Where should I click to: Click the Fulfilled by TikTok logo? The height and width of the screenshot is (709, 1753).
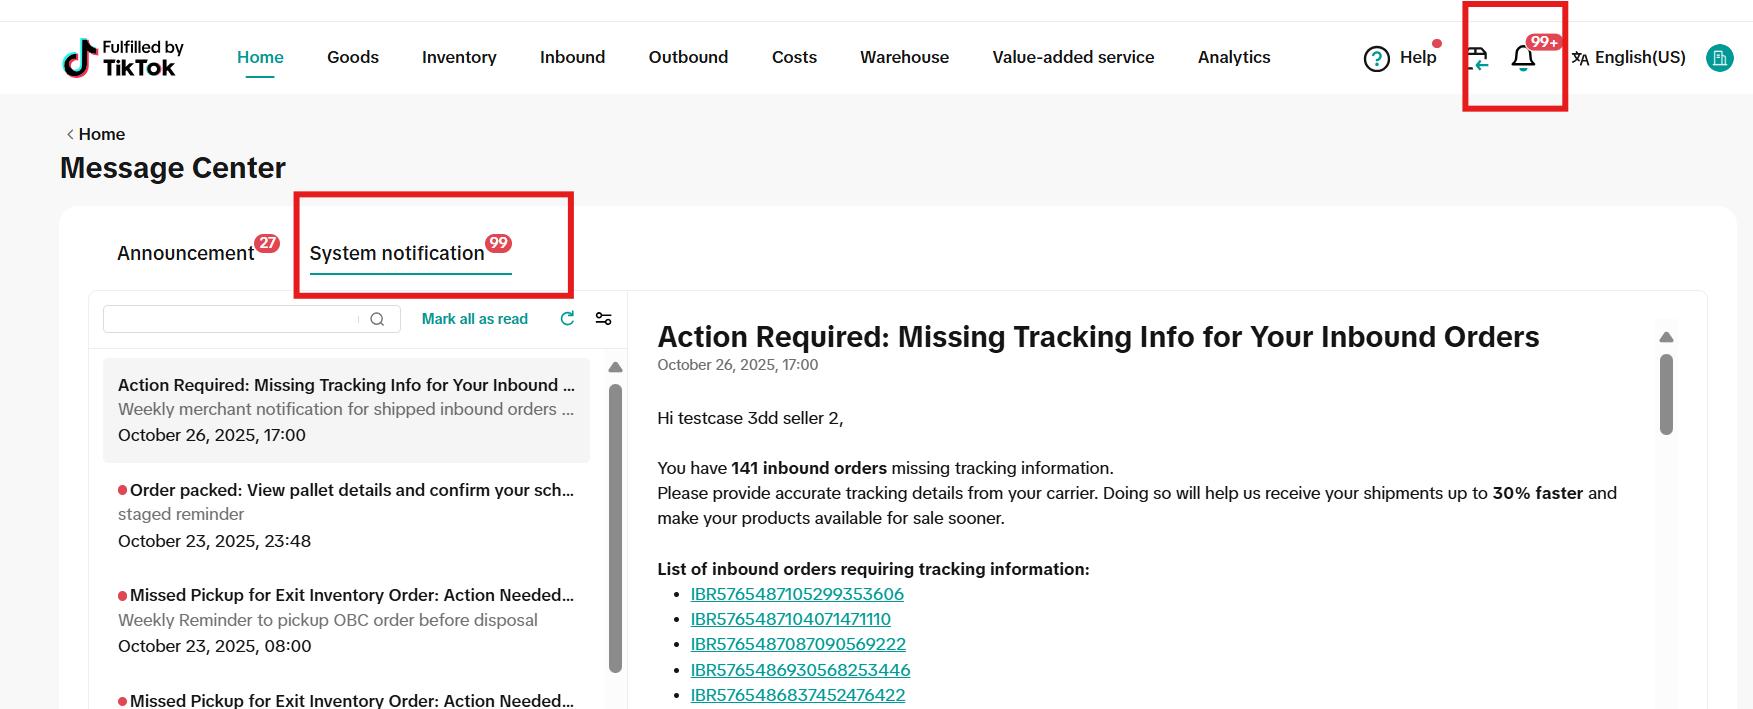point(123,58)
